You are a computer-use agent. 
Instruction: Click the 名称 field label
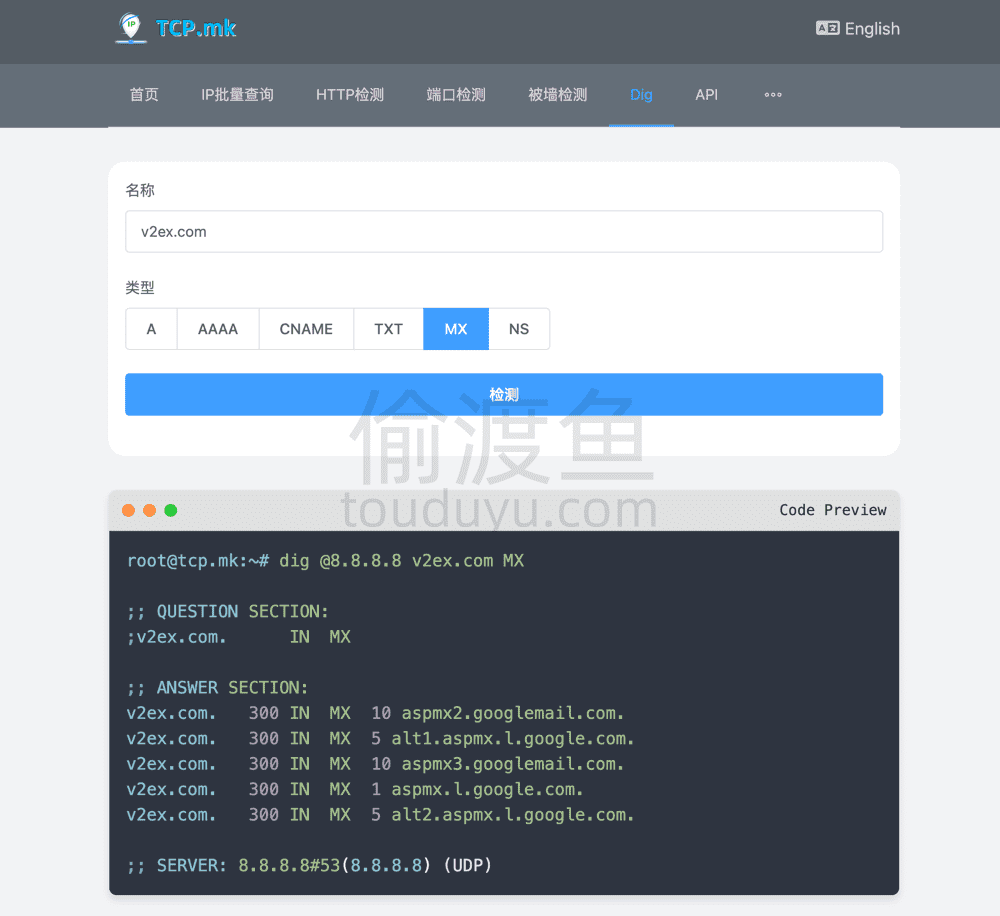(x=140, y=190)
